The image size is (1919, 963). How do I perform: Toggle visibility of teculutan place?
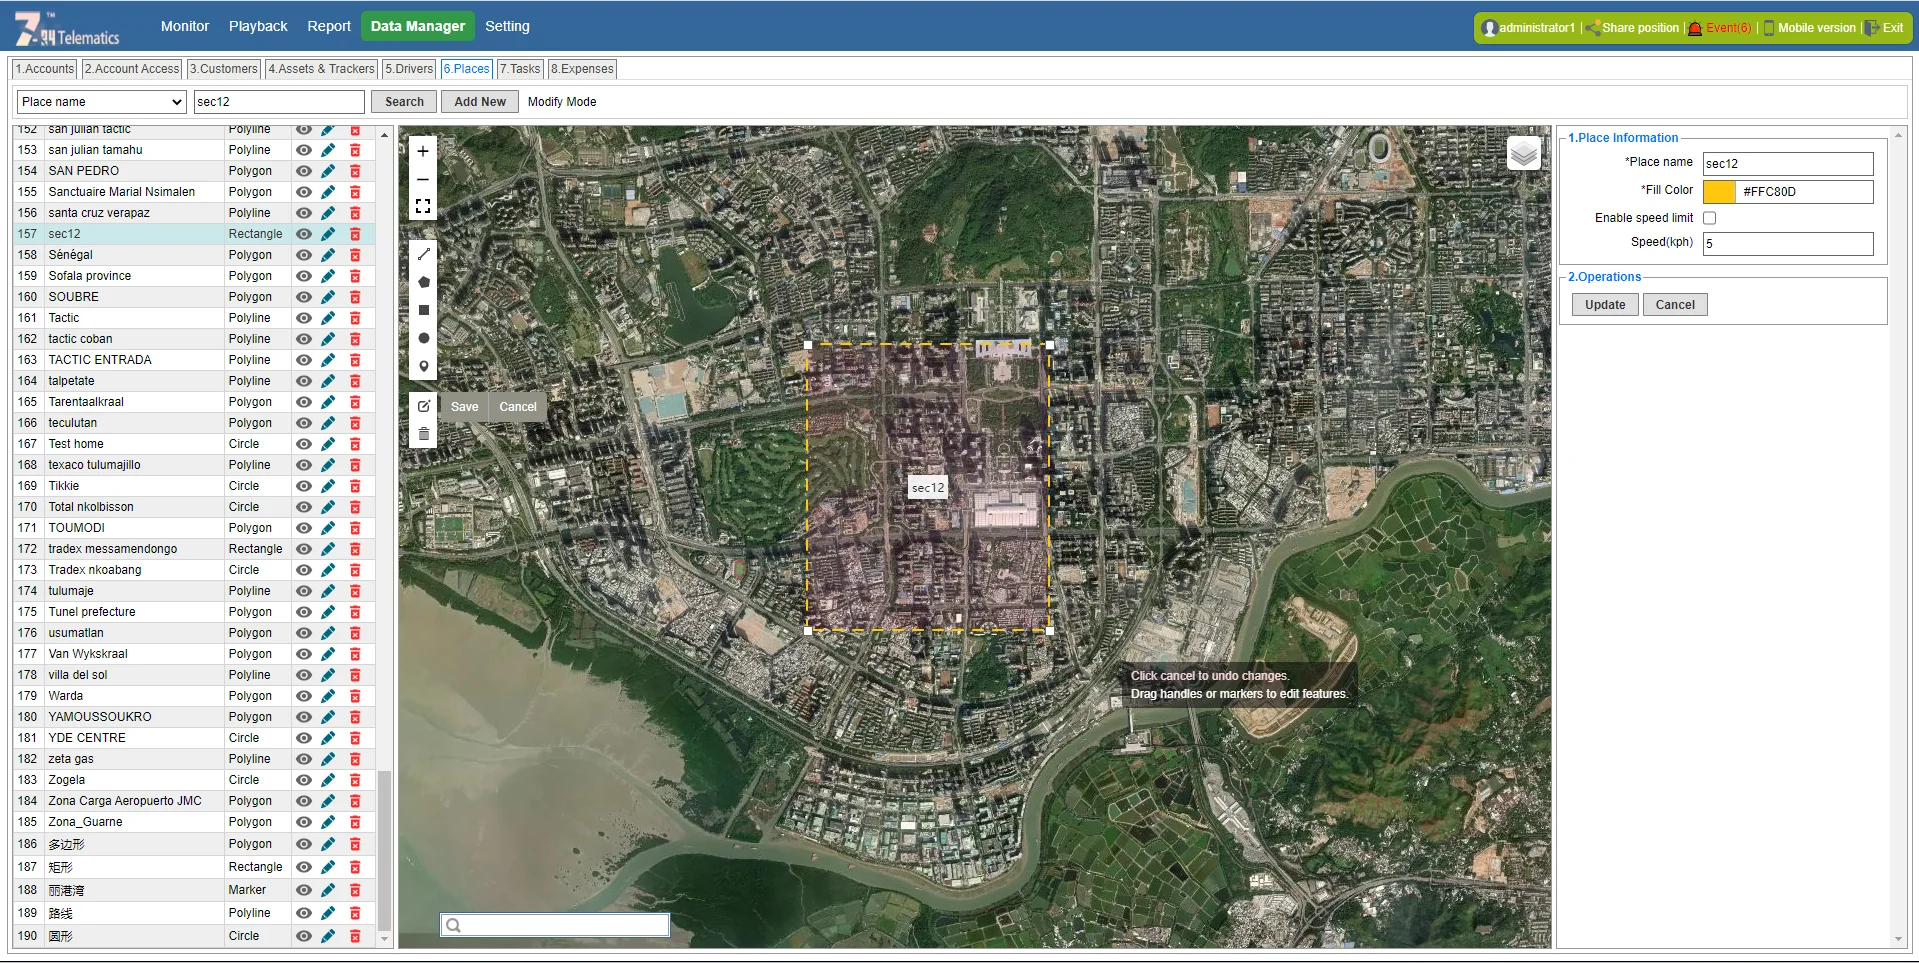coord(303,423)
